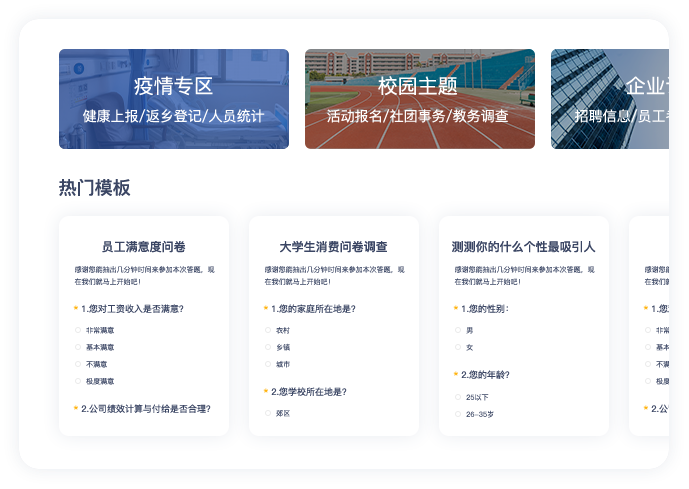The image size is (689, 489).
Task: Choose 农村 as family location
Action: tap(268, 330)
